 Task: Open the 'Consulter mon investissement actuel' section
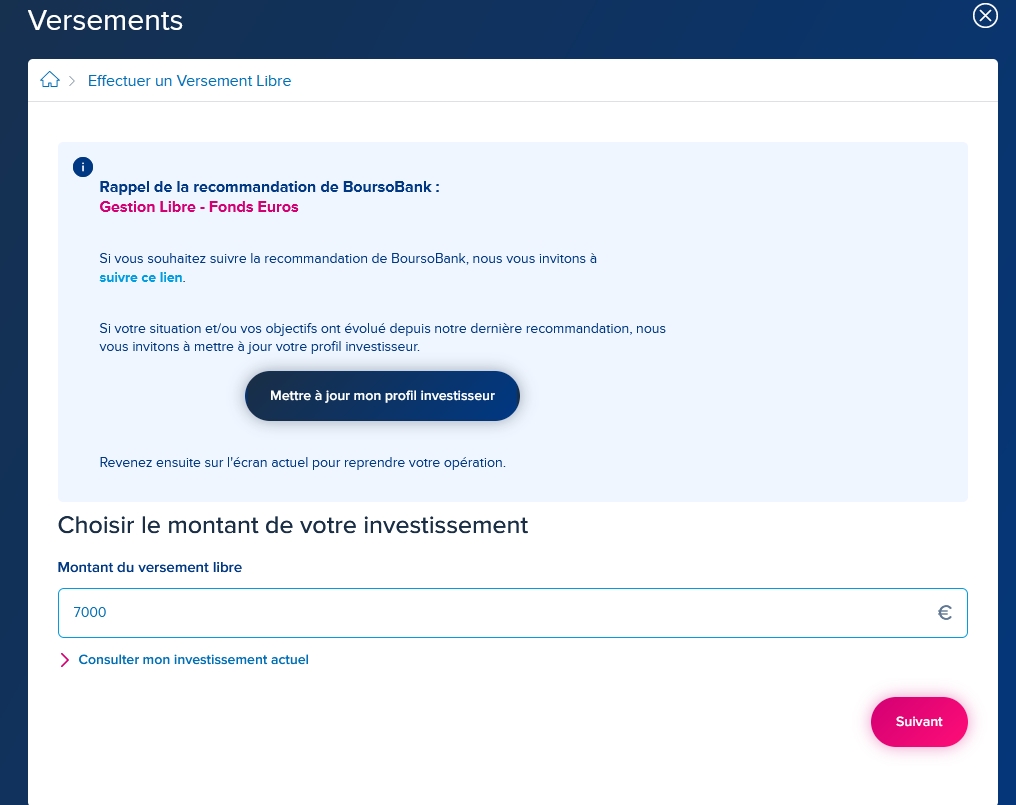[x=193, y=660]
